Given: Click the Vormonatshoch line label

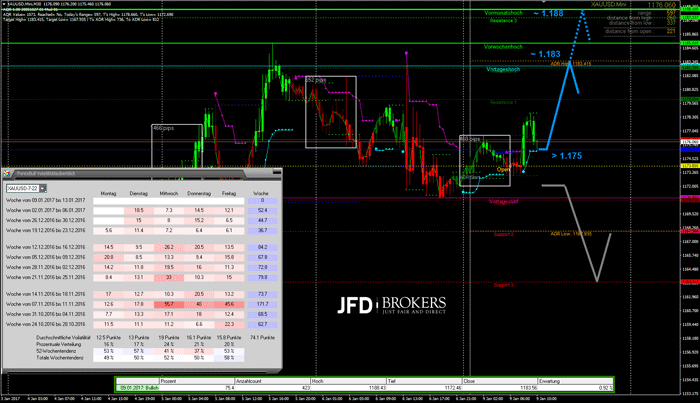Looking at the screenshot, I should 504,13.
